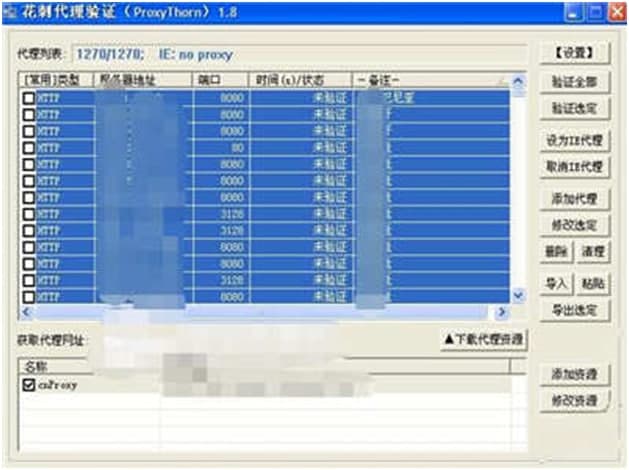Screen dimensions: 629x470
Task: Toggle the cnProxy resource checkbox
Action: point(28,385)
